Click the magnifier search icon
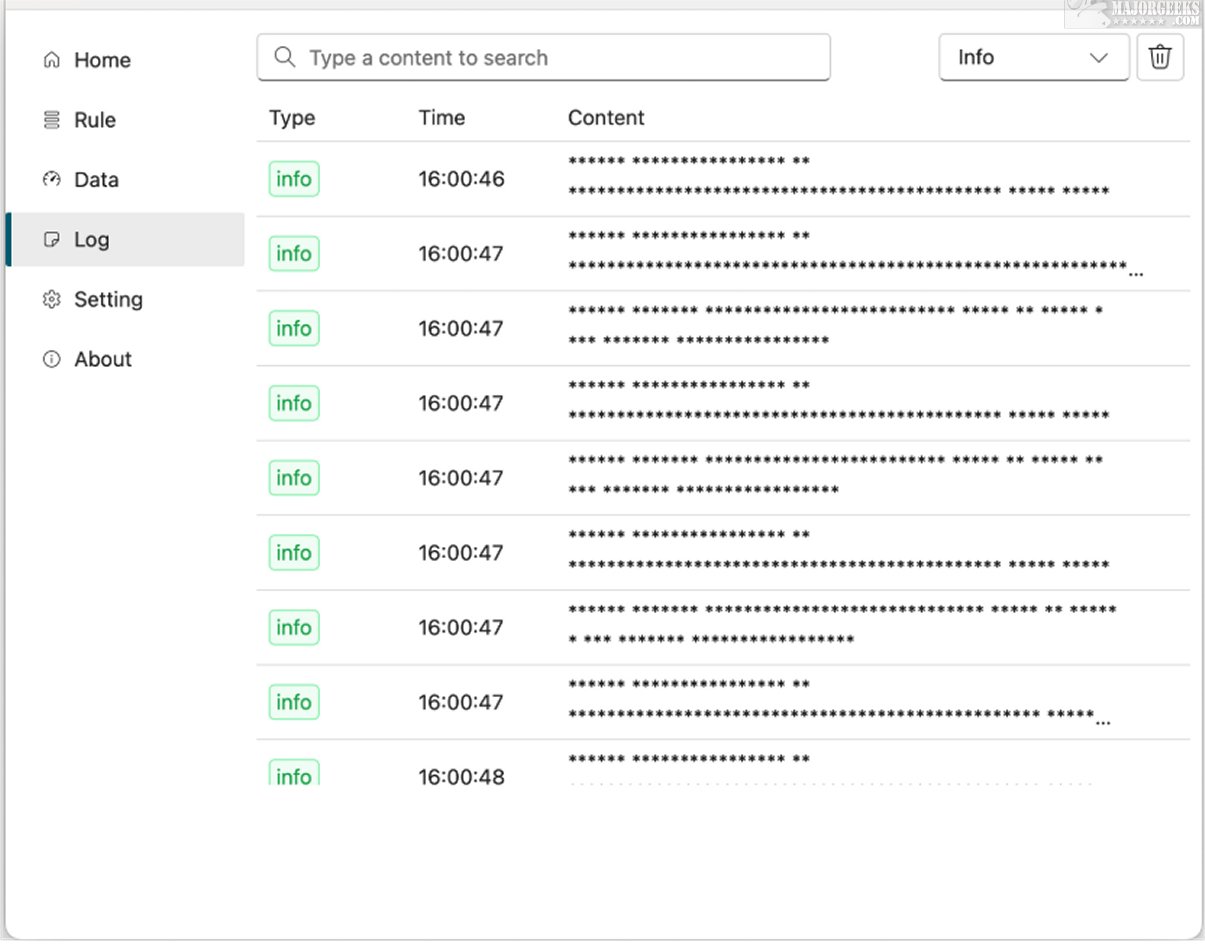Image resolution: width=1205 pixels, height=944 pixels. [x=285, y=58]
